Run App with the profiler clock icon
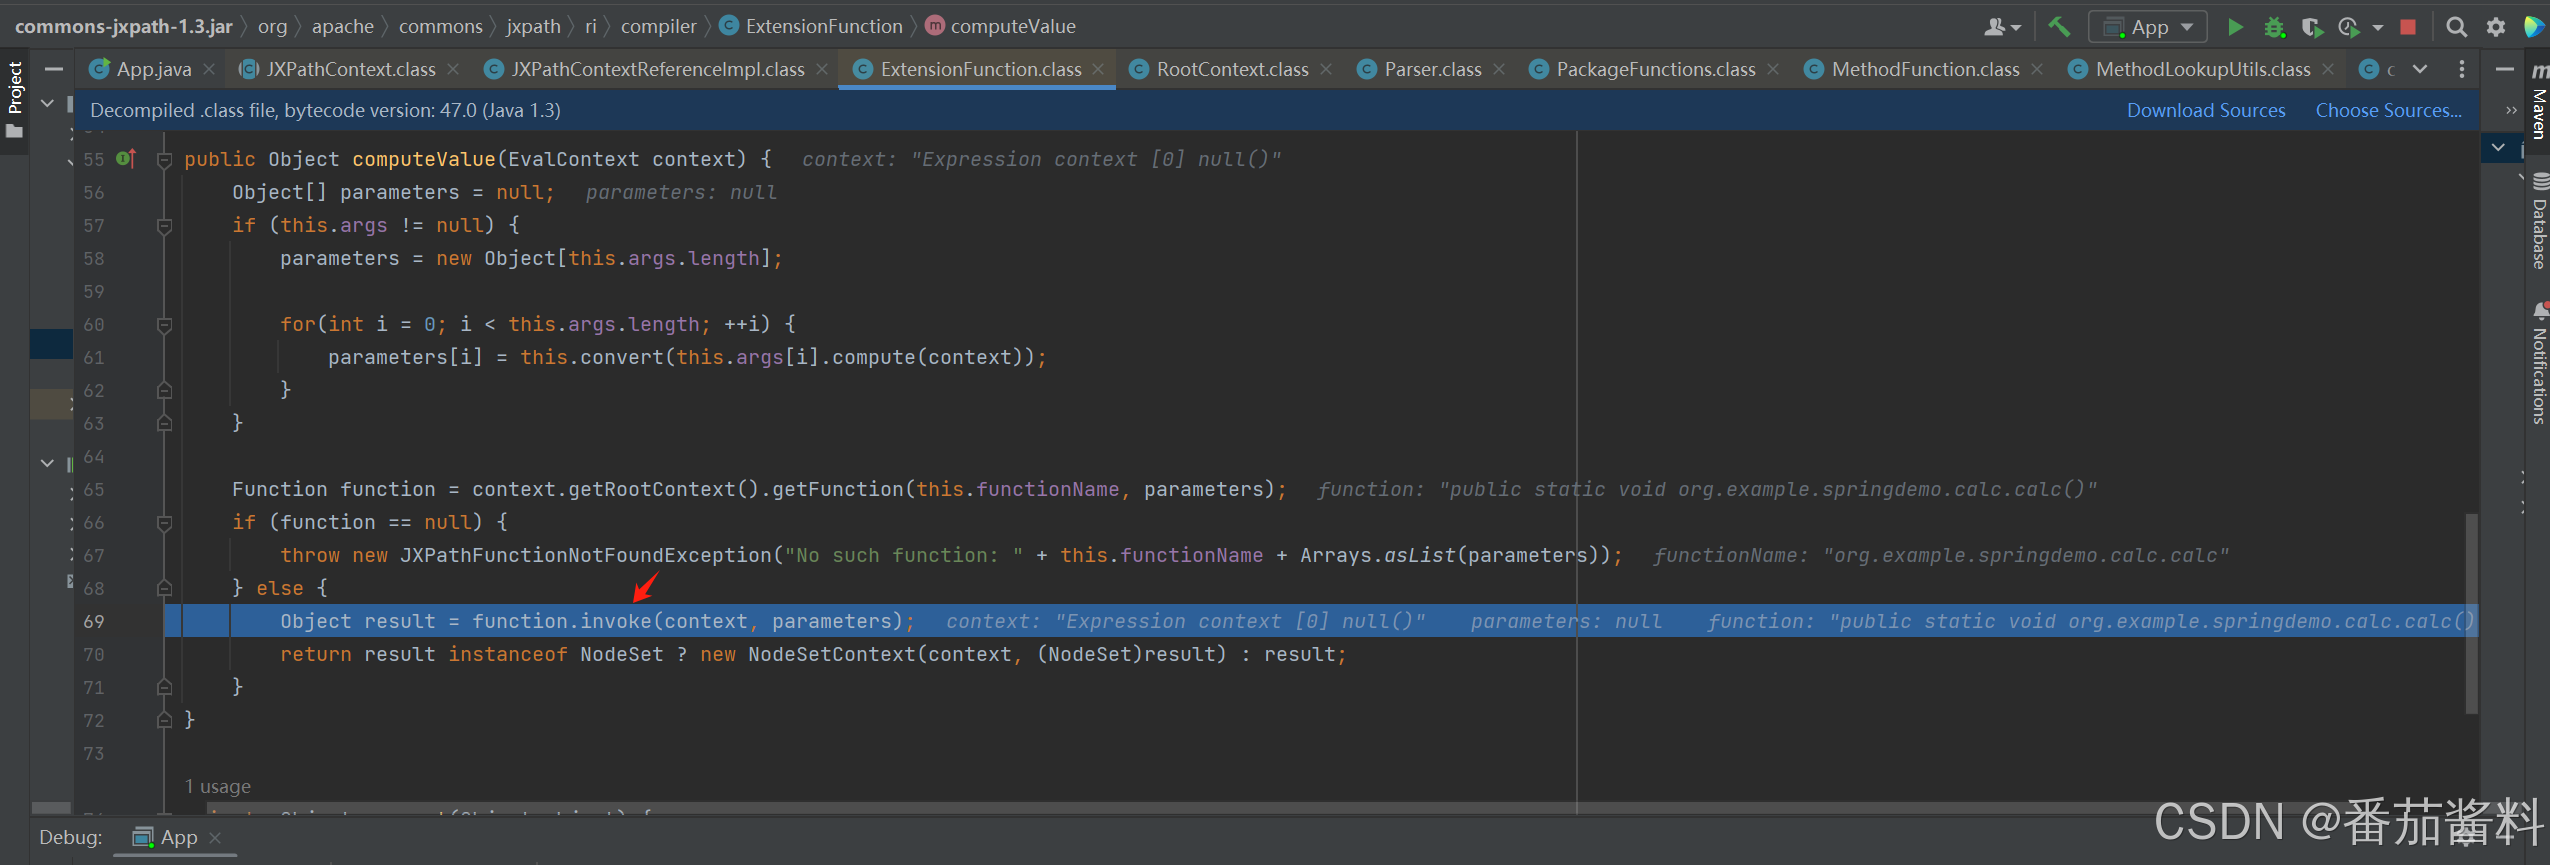 point(2349,27)
